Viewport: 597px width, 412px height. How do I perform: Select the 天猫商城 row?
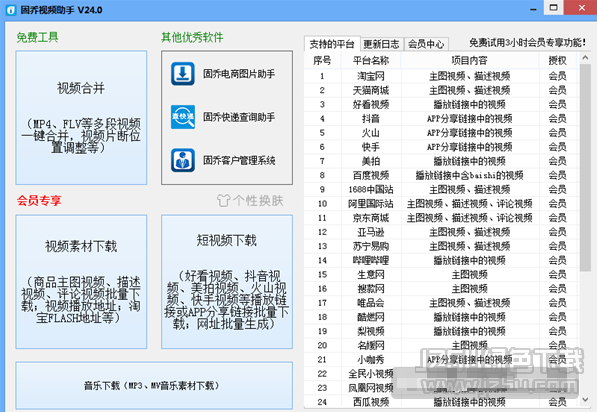[x=442, y=90]
